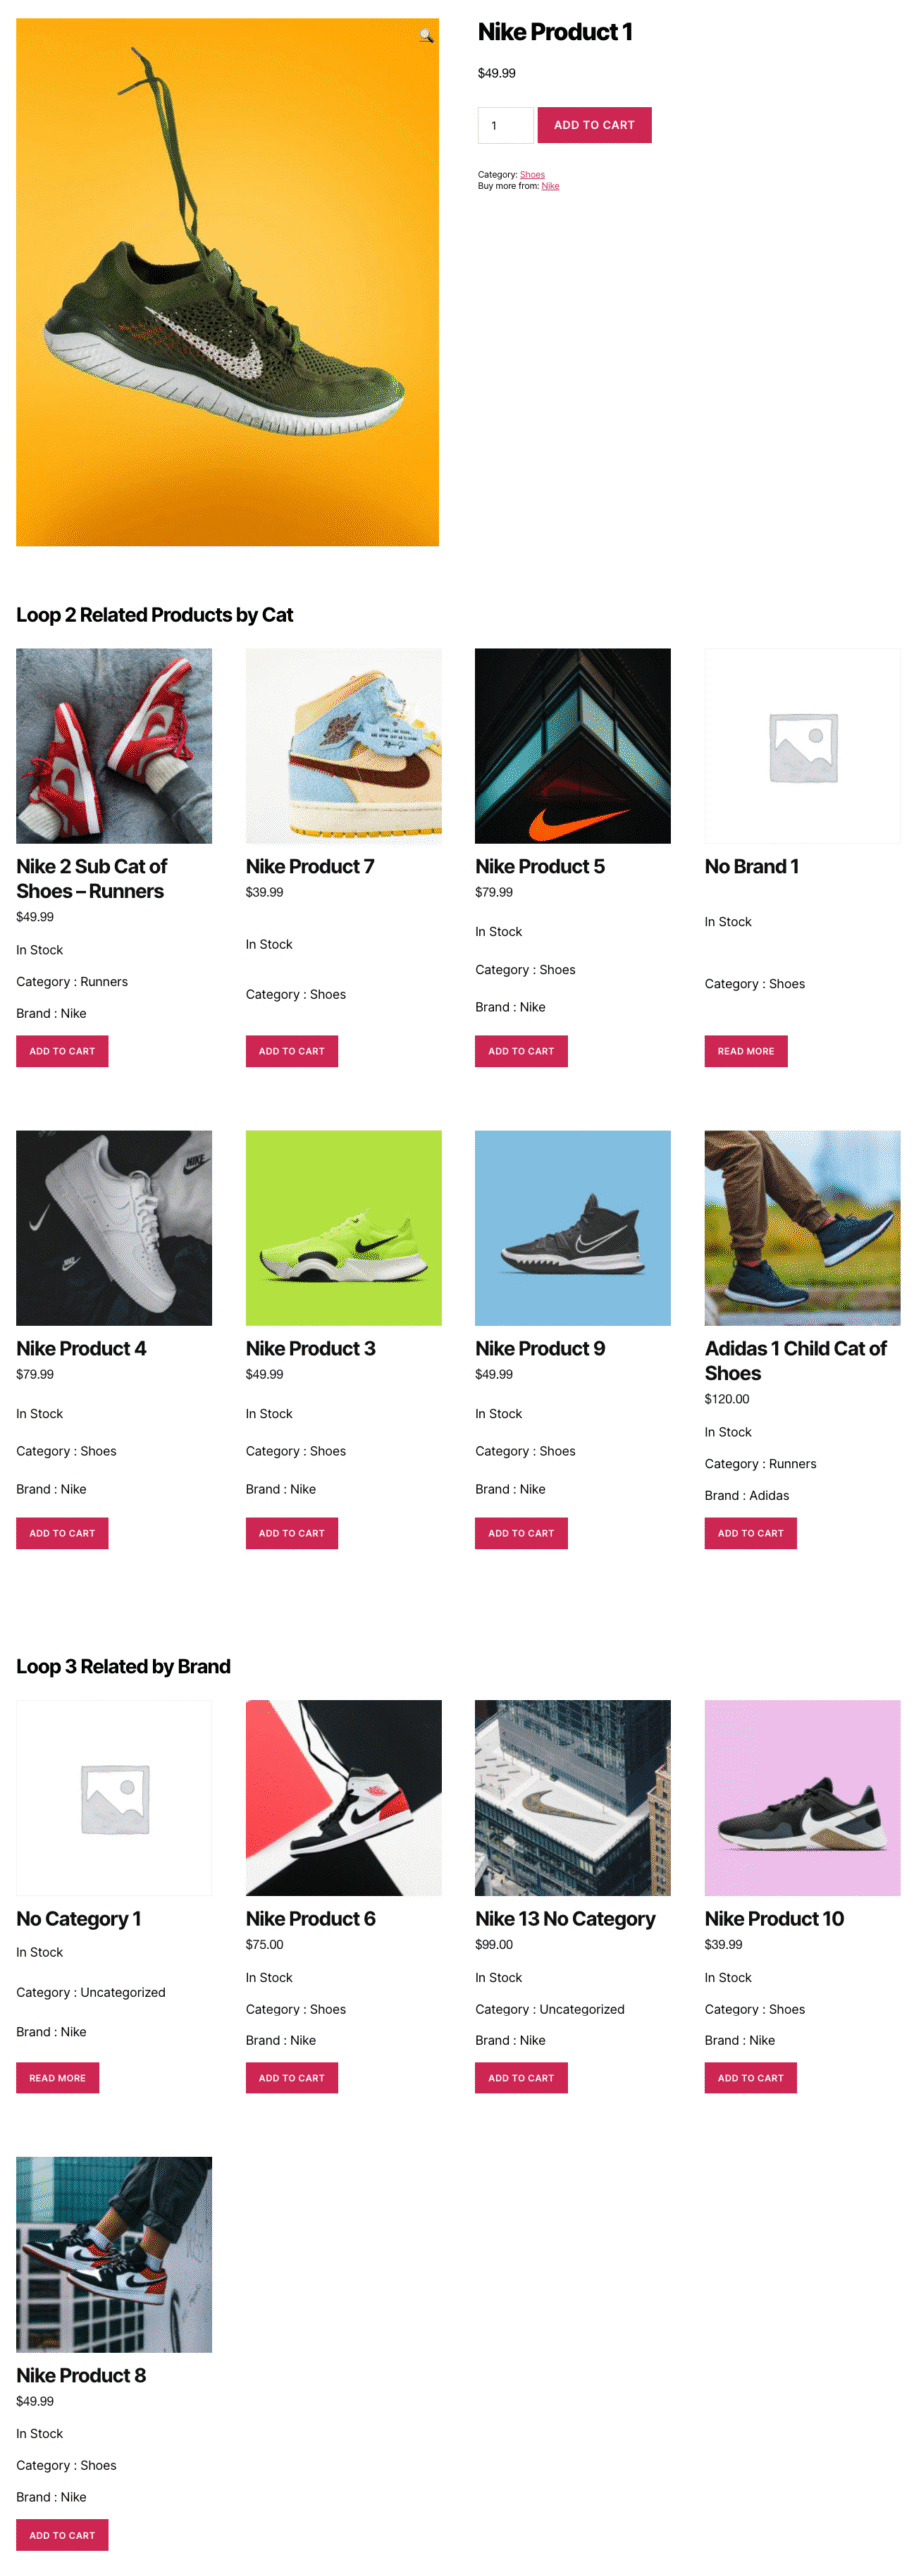Screen dimensions: 914x2560
Task: Add Nike Product 1 to cart
Action: [x=594, y=125]
